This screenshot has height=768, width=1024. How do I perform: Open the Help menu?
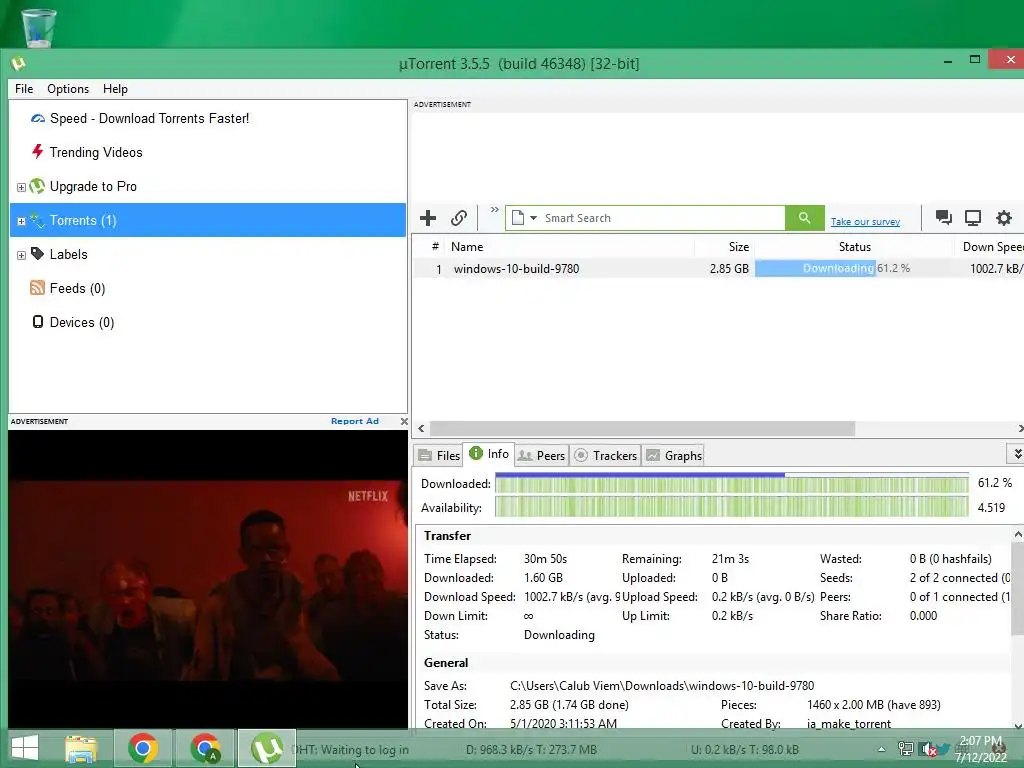(x=115, y=89)
